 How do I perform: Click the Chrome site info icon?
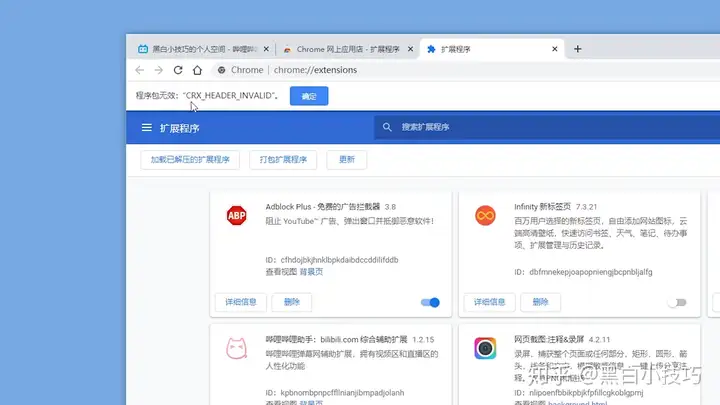[x=221, y=70]
